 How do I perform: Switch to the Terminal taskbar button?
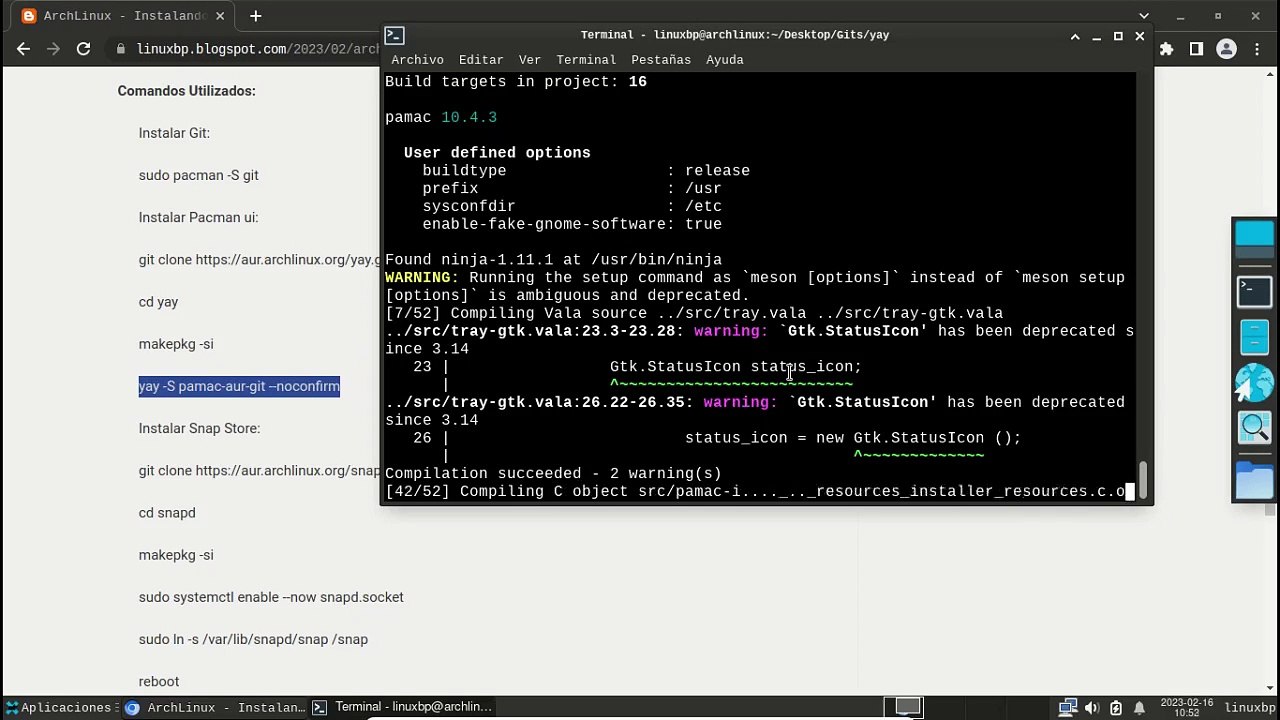[402, 707]
